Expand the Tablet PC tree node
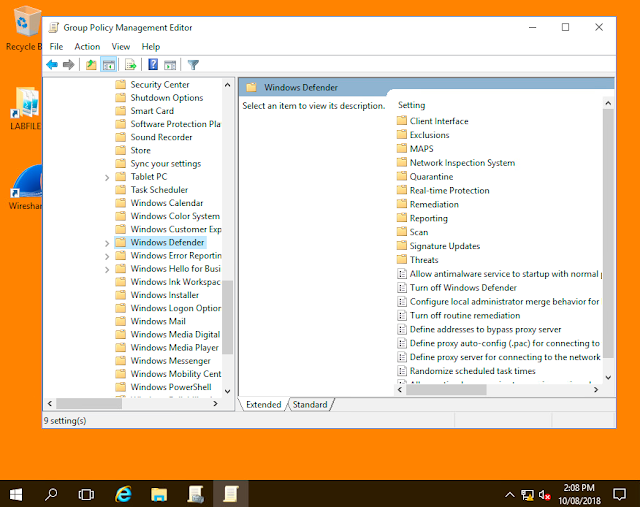This screenshot has height=507, width=640. pyautogui.click(x=107, y=177)
